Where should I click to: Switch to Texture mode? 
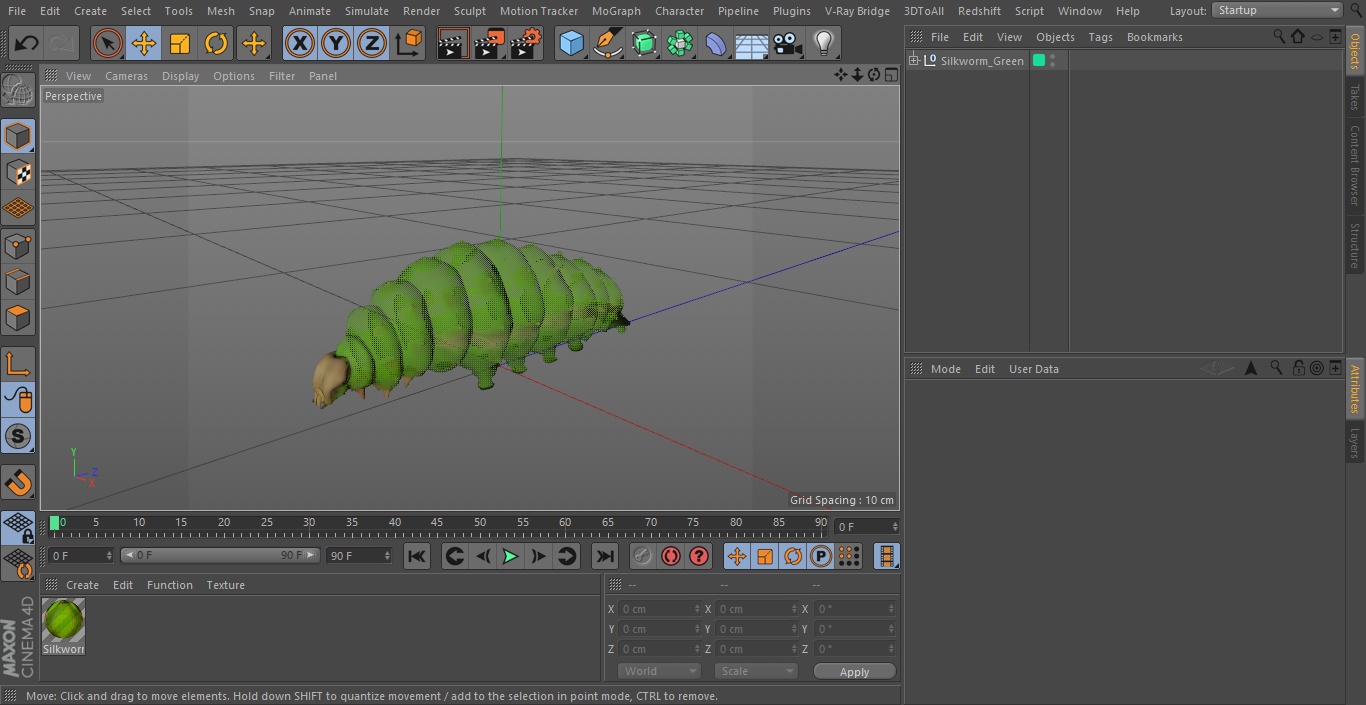18,172
